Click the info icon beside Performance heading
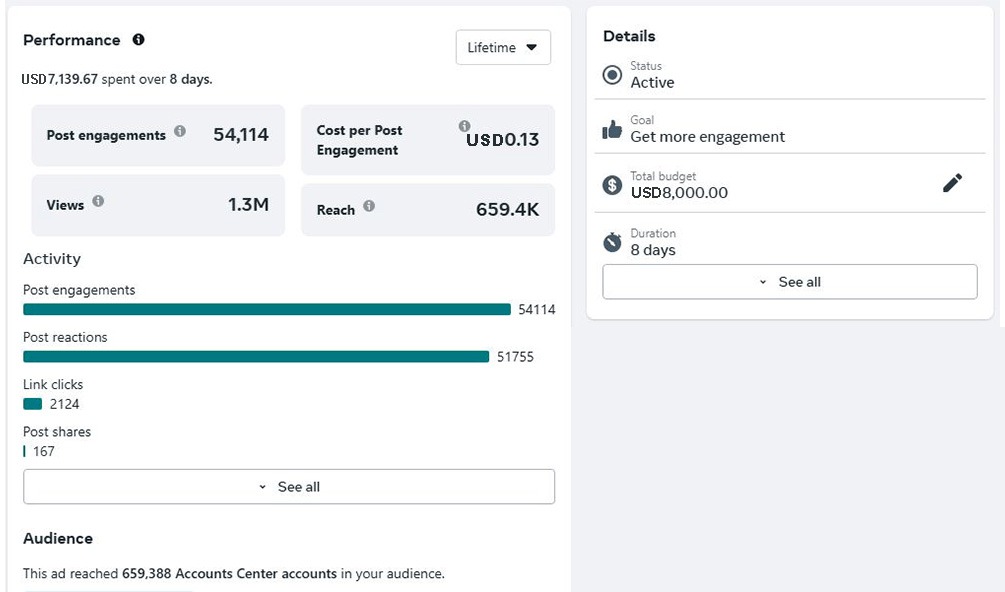 tap(138, 40)
